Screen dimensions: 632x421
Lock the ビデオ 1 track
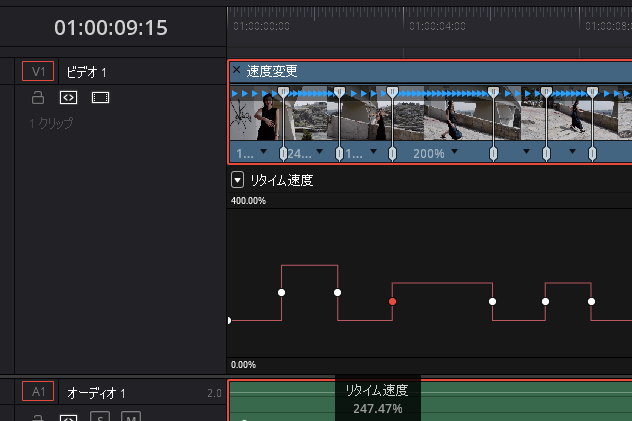(x=38, y=97)
